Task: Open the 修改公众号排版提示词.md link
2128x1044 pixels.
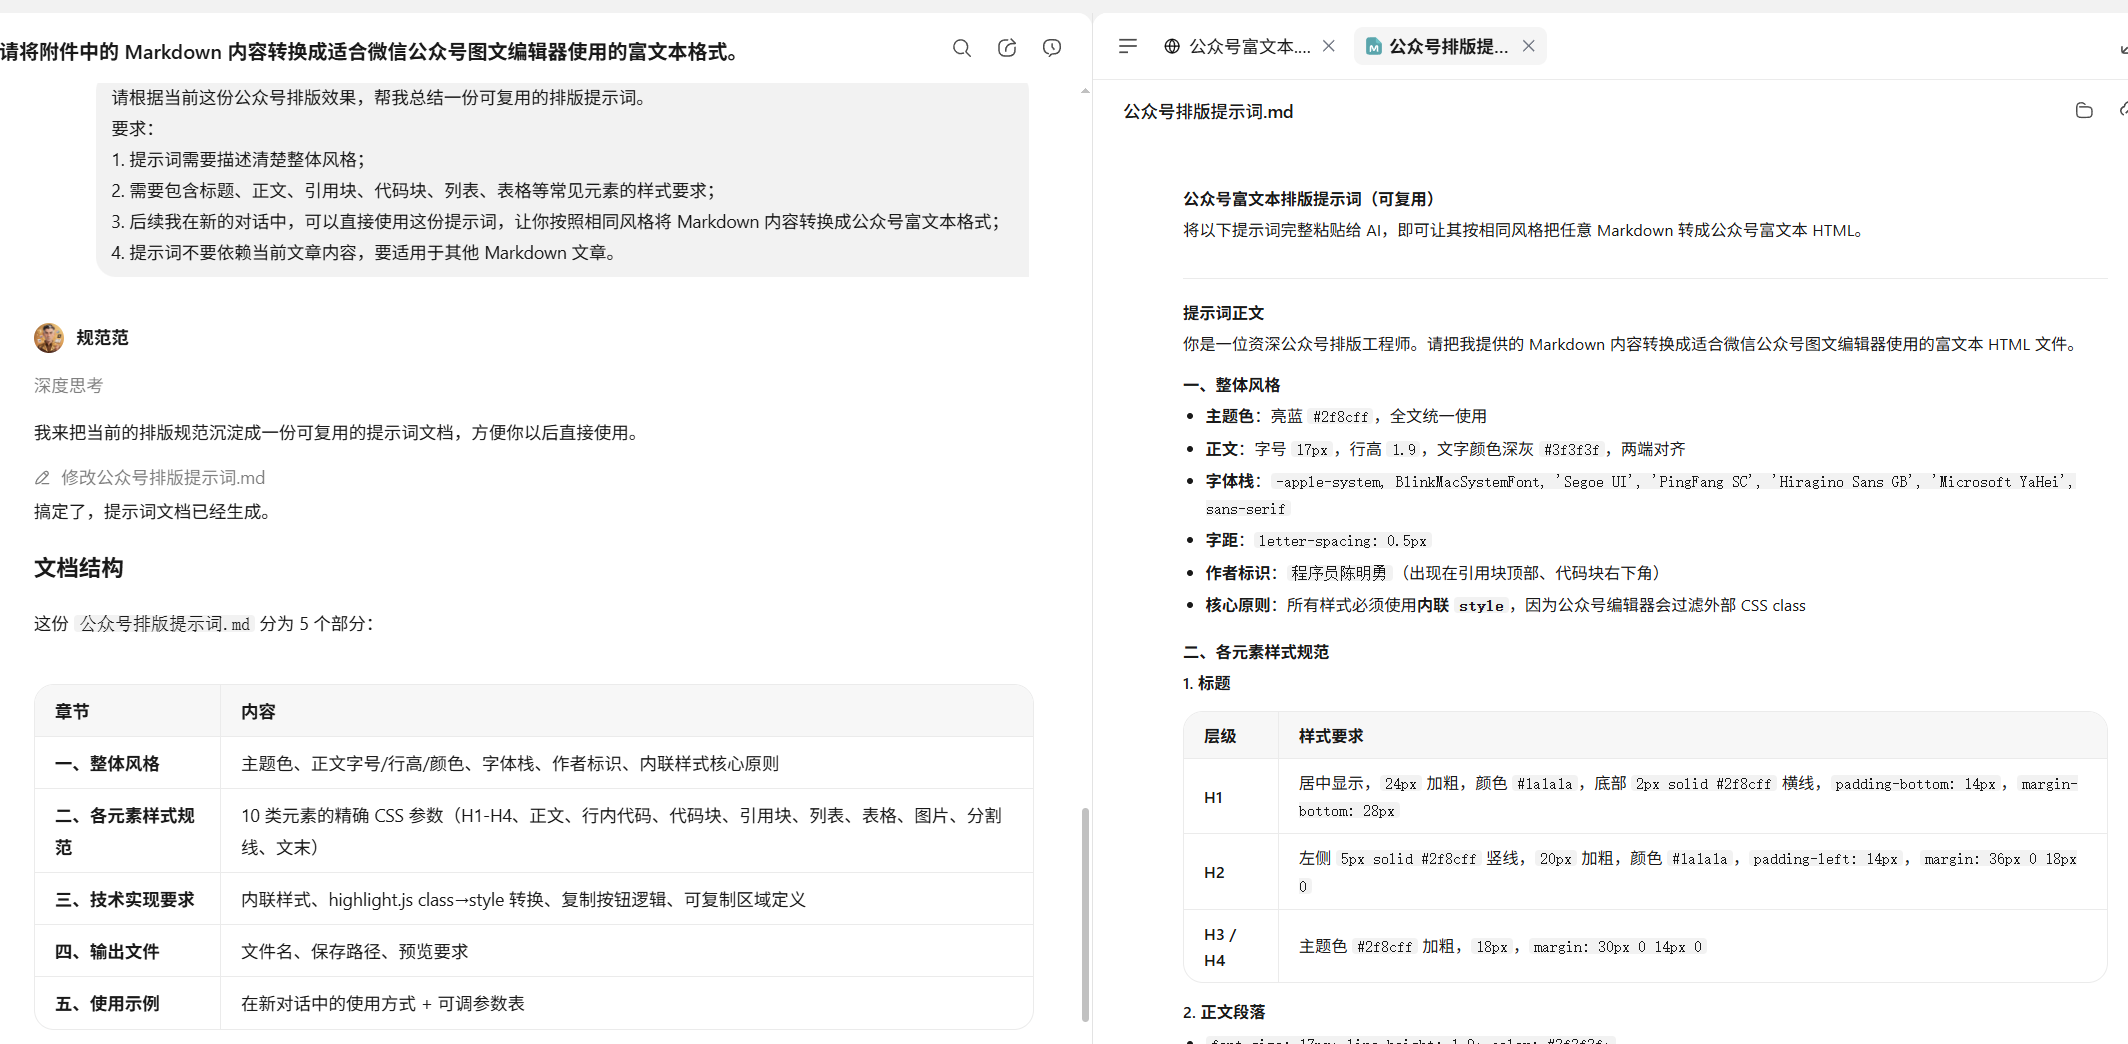Action: coord(163,478)
